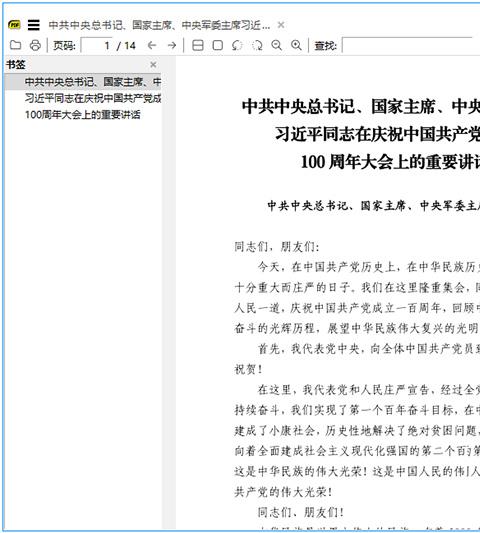
Task: Click the total pages text 14
Action: click(x=130, y=45)
